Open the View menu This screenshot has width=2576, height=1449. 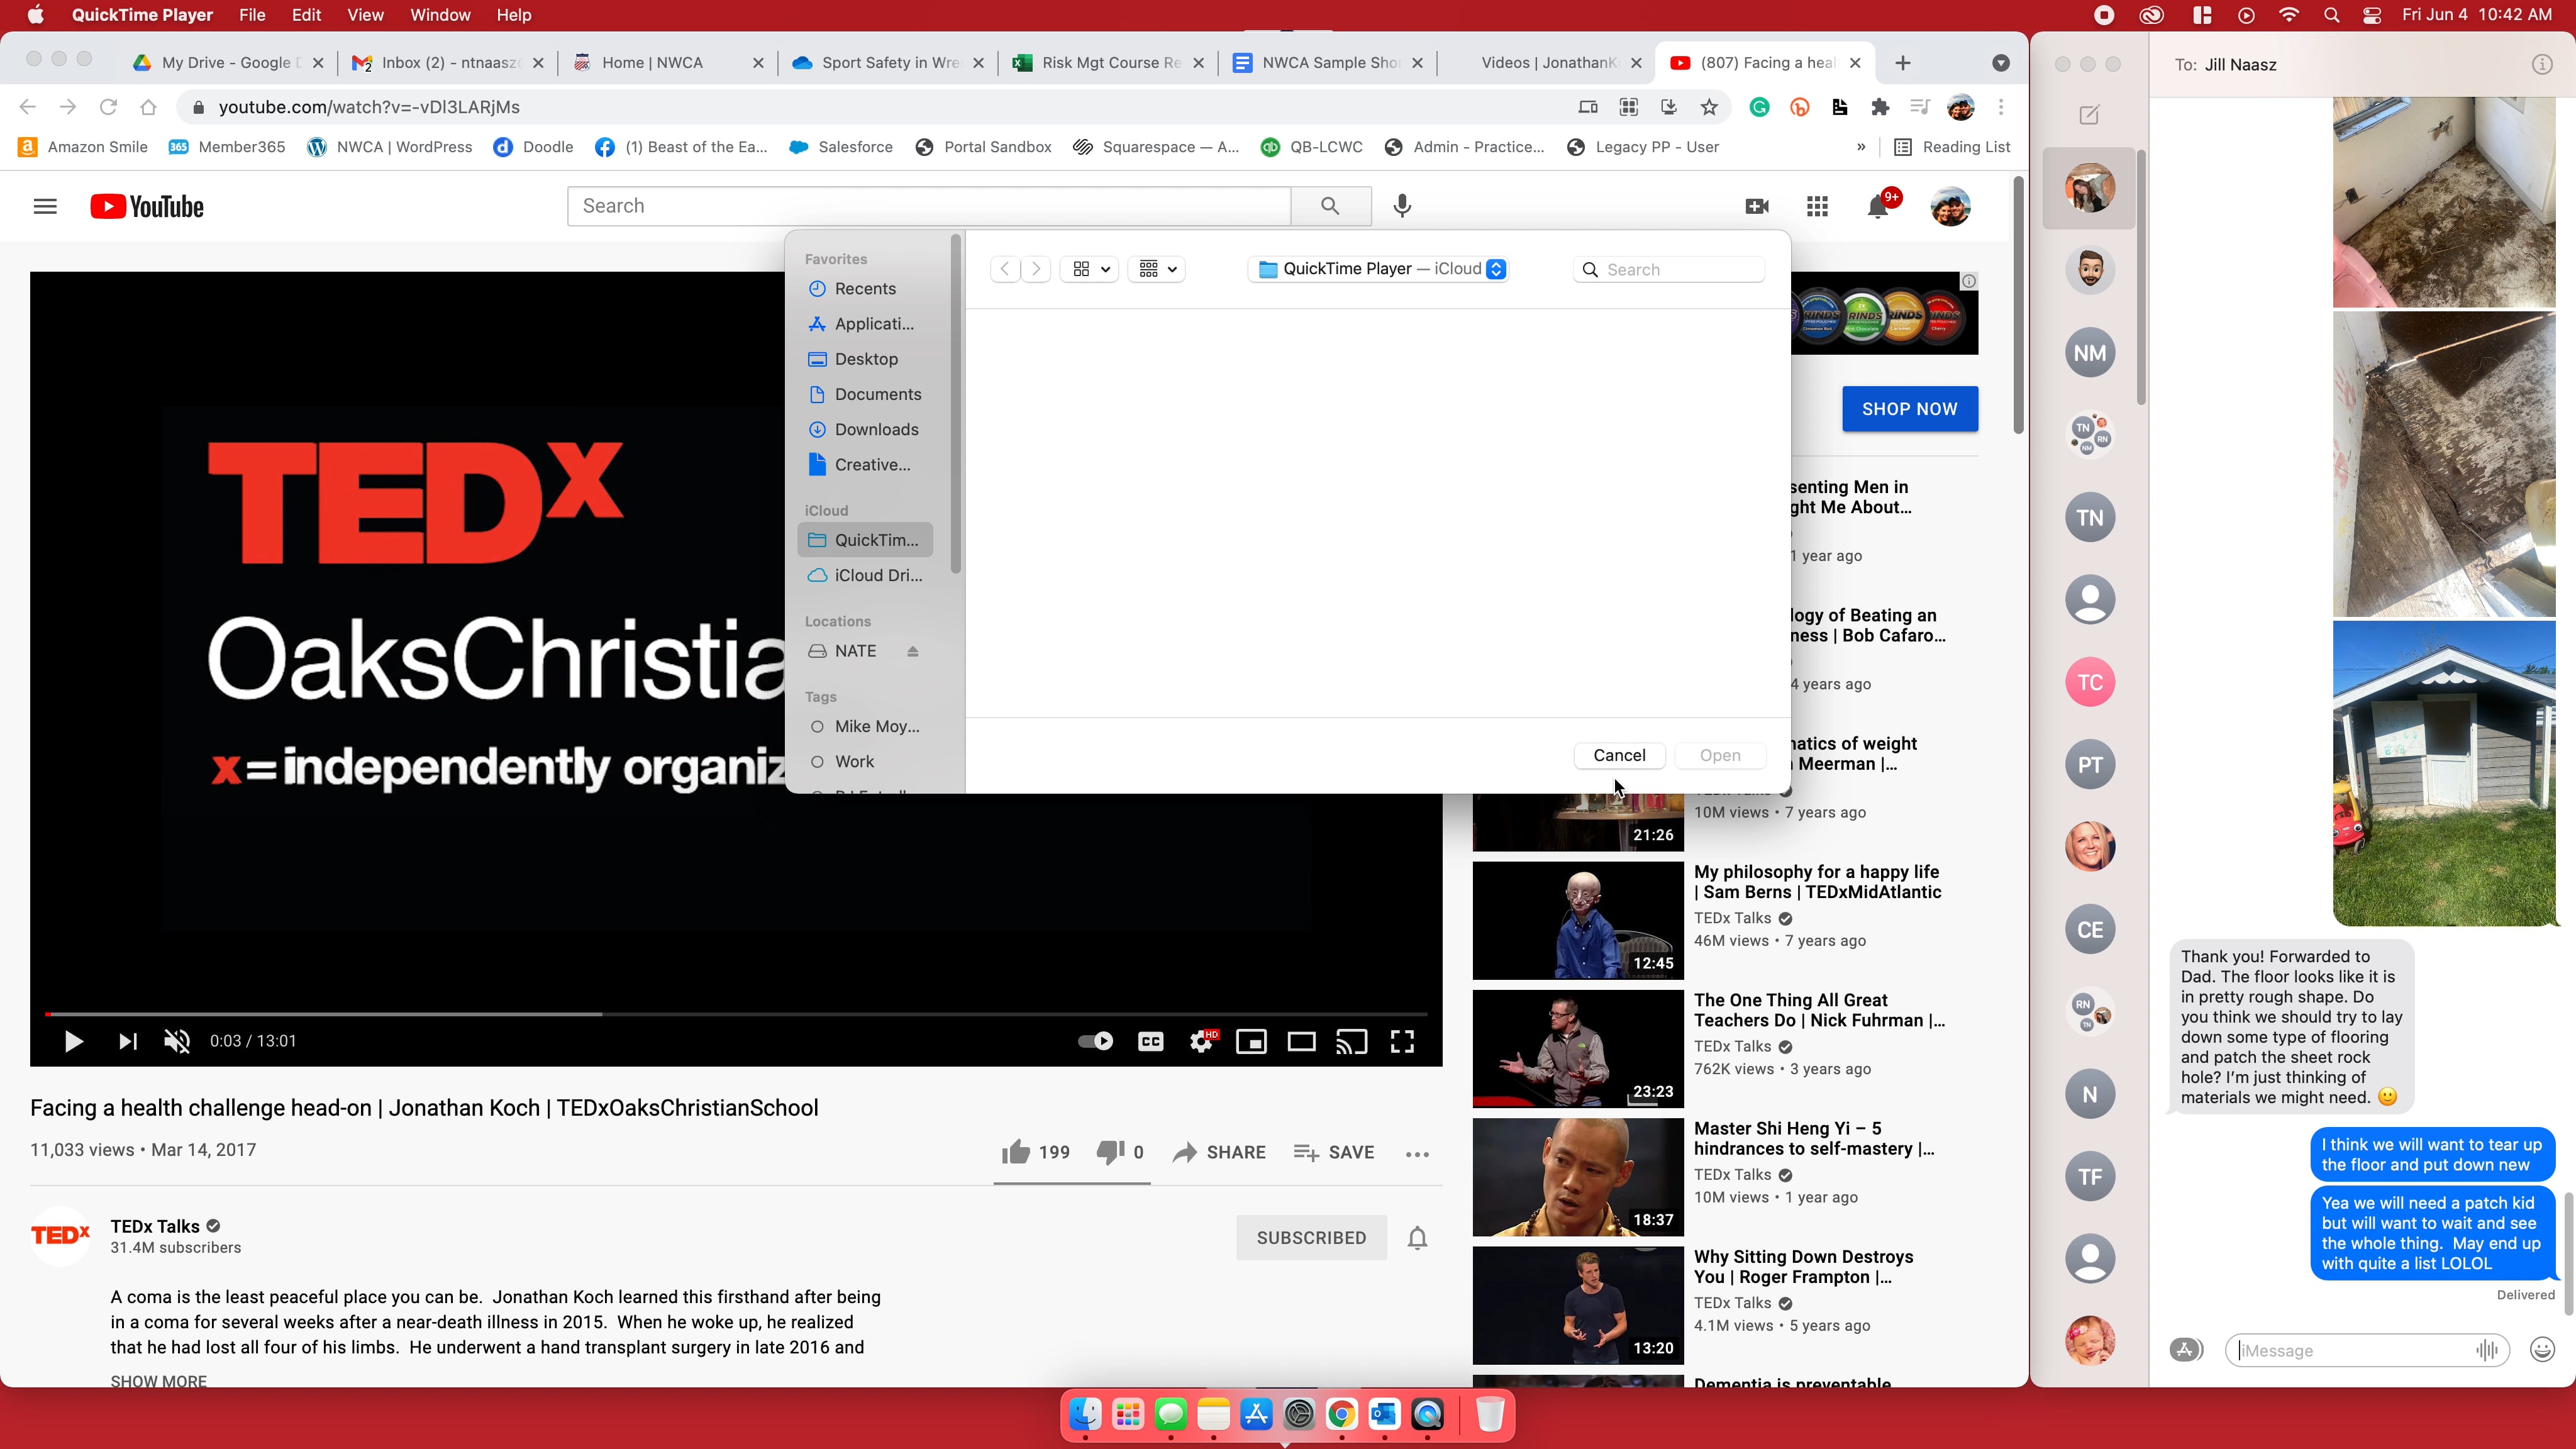pyautogui.click(x=365, y=15)
